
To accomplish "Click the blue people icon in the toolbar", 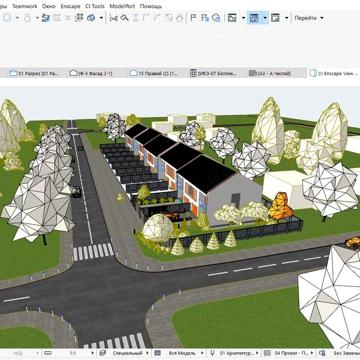I will click(46, 18).
